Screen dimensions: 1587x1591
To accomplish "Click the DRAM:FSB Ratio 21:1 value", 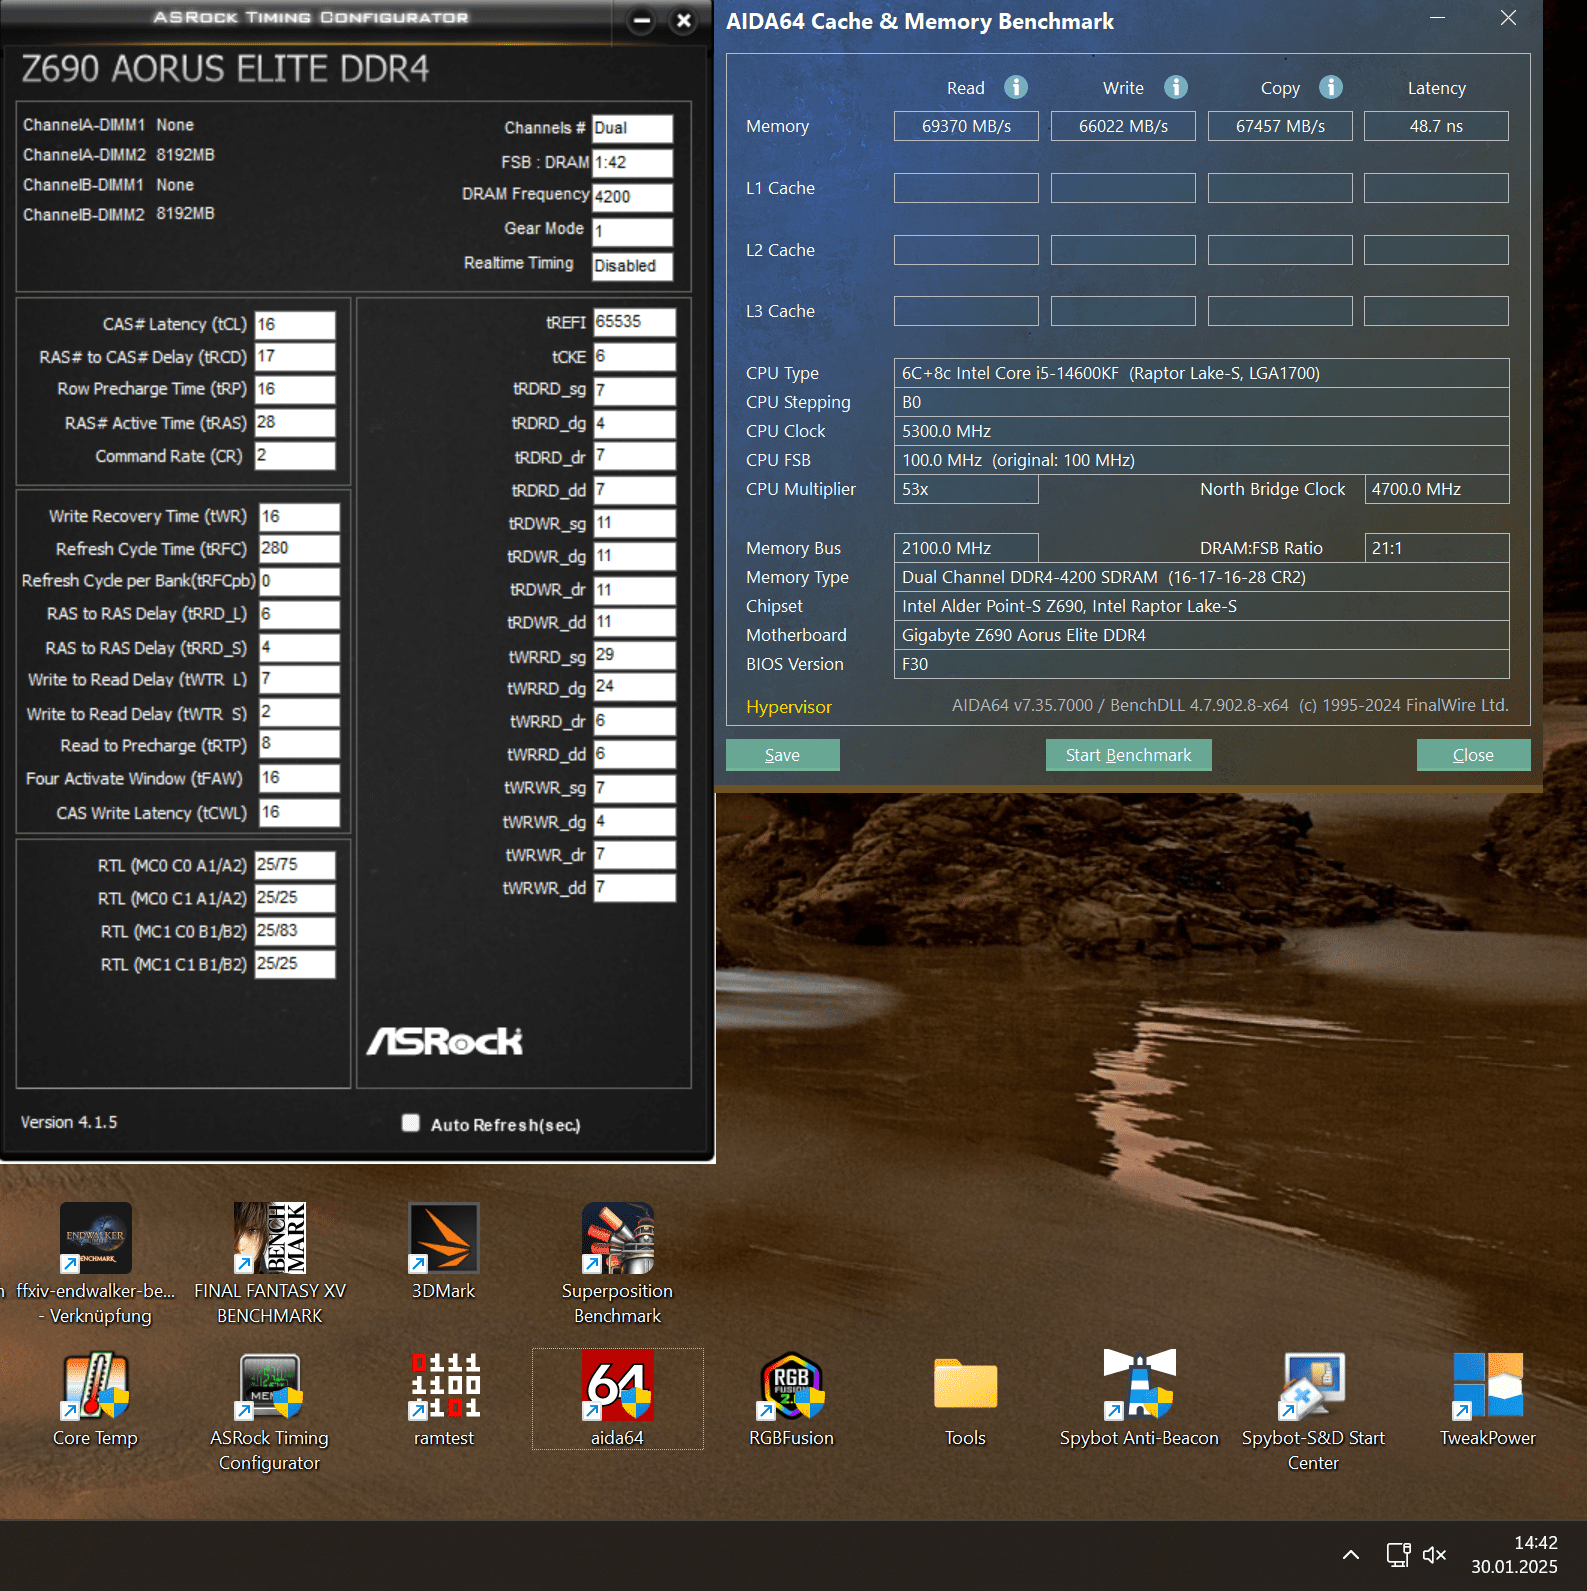I will [x=1436, y=548].
